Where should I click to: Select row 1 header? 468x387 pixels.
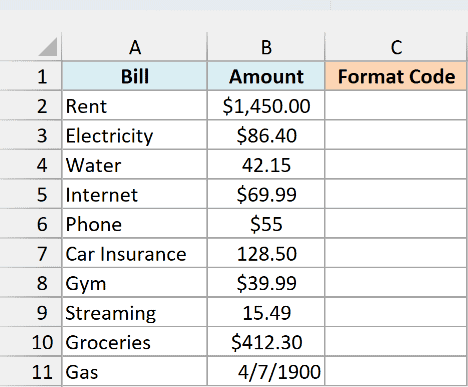(x=31, y=76)
